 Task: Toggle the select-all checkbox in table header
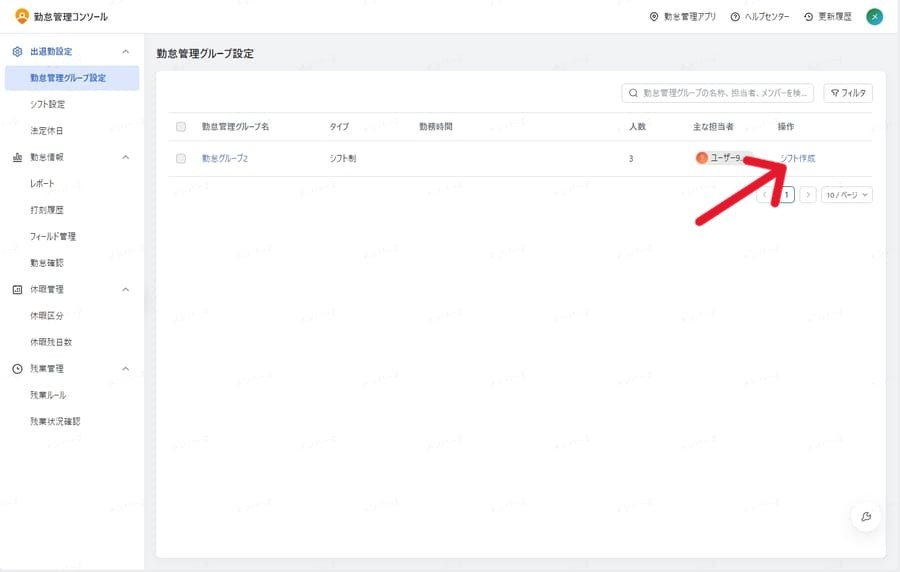181,127
